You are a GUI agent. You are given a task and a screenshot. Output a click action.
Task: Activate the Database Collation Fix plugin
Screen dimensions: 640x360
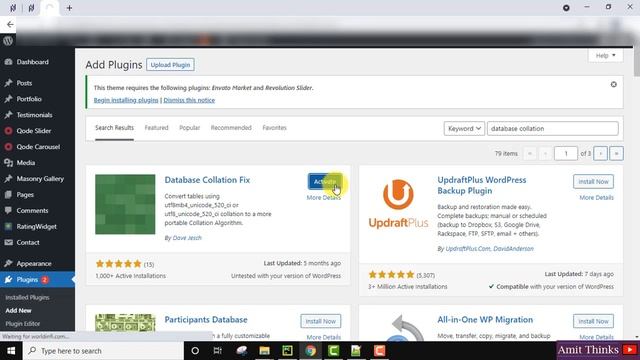(324, 182)
